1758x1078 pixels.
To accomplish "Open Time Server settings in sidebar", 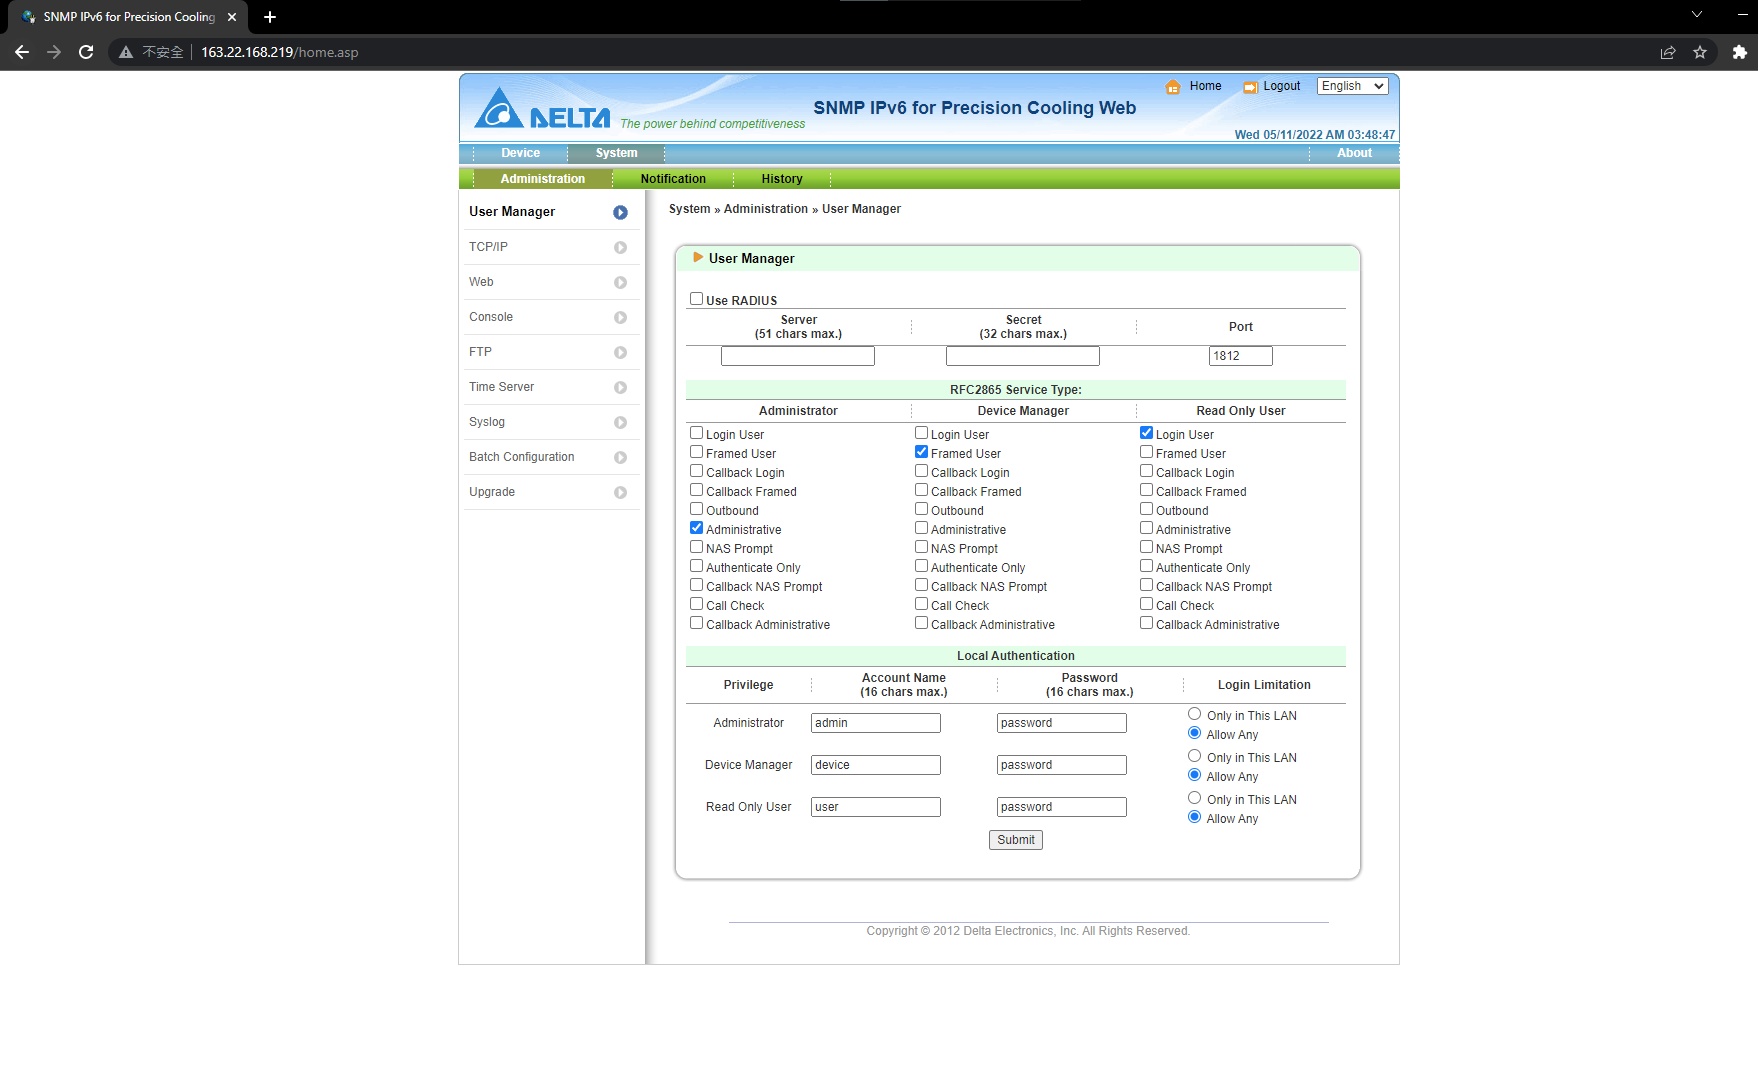I will (501, 387).
